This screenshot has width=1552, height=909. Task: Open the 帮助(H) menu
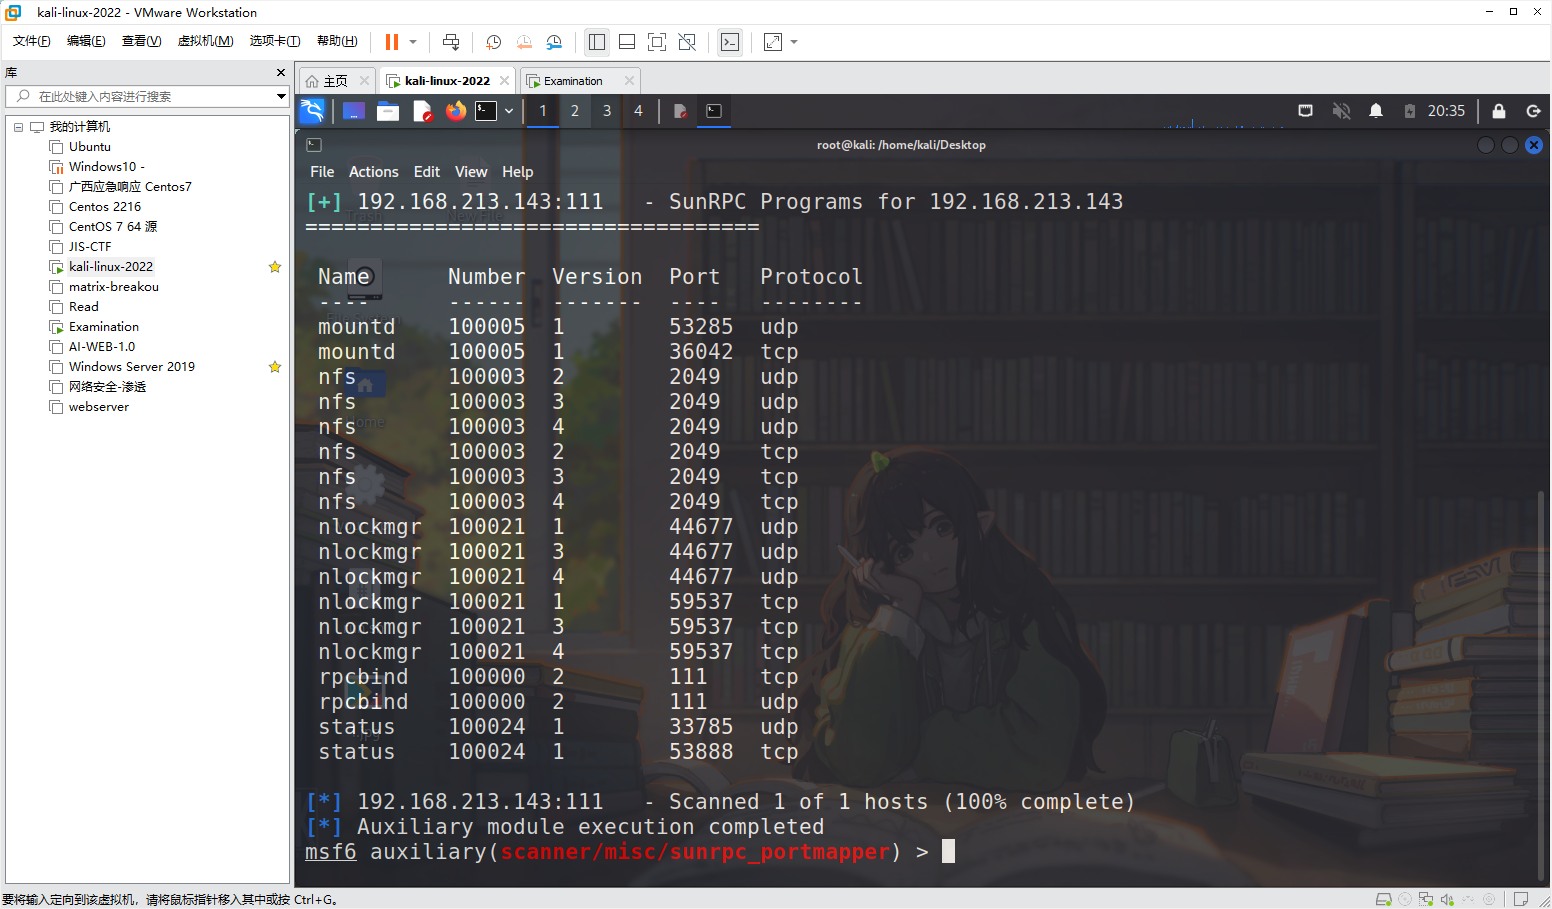coord(337,41)
